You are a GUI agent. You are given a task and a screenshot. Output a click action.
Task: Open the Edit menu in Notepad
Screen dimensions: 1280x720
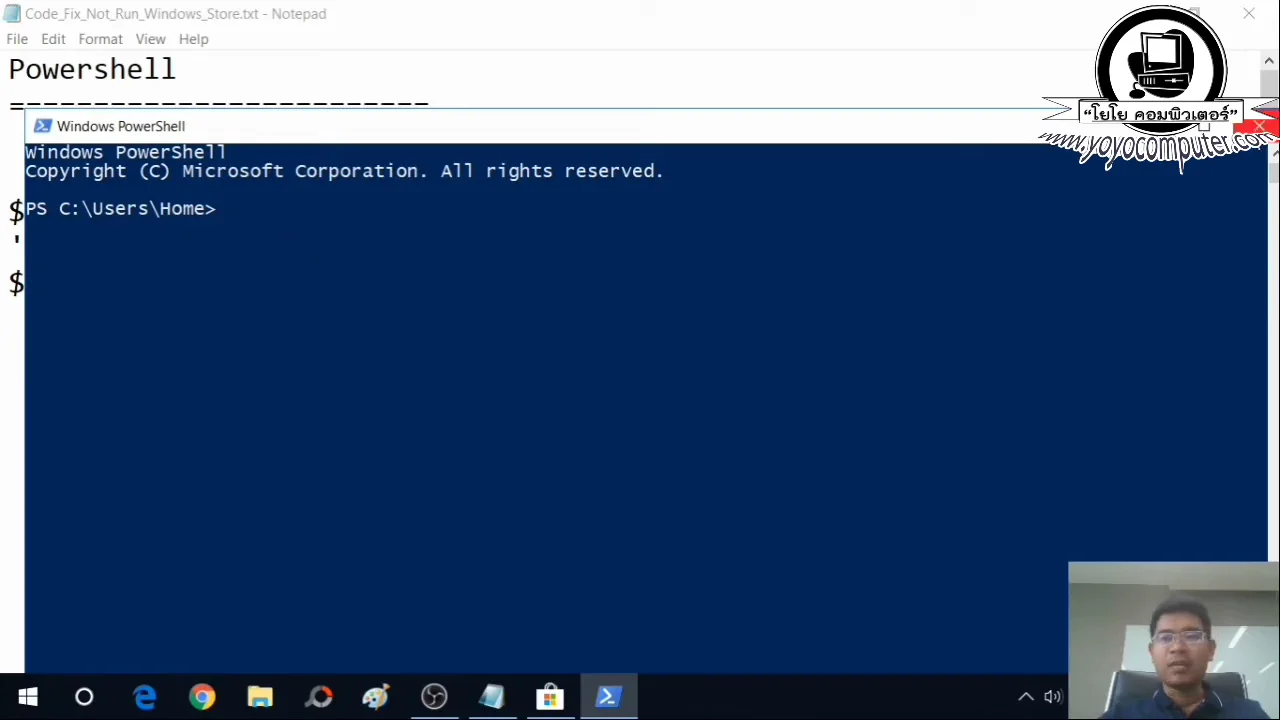(x=53, y=39)
